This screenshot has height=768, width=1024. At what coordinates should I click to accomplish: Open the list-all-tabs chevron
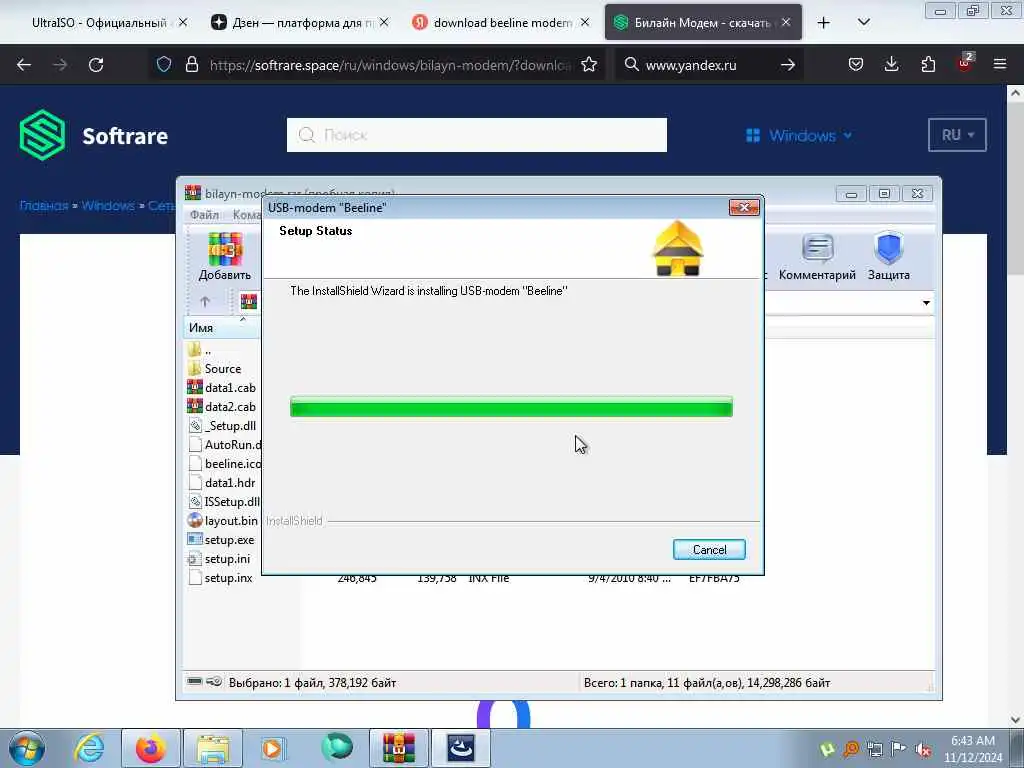pos(863,23)
